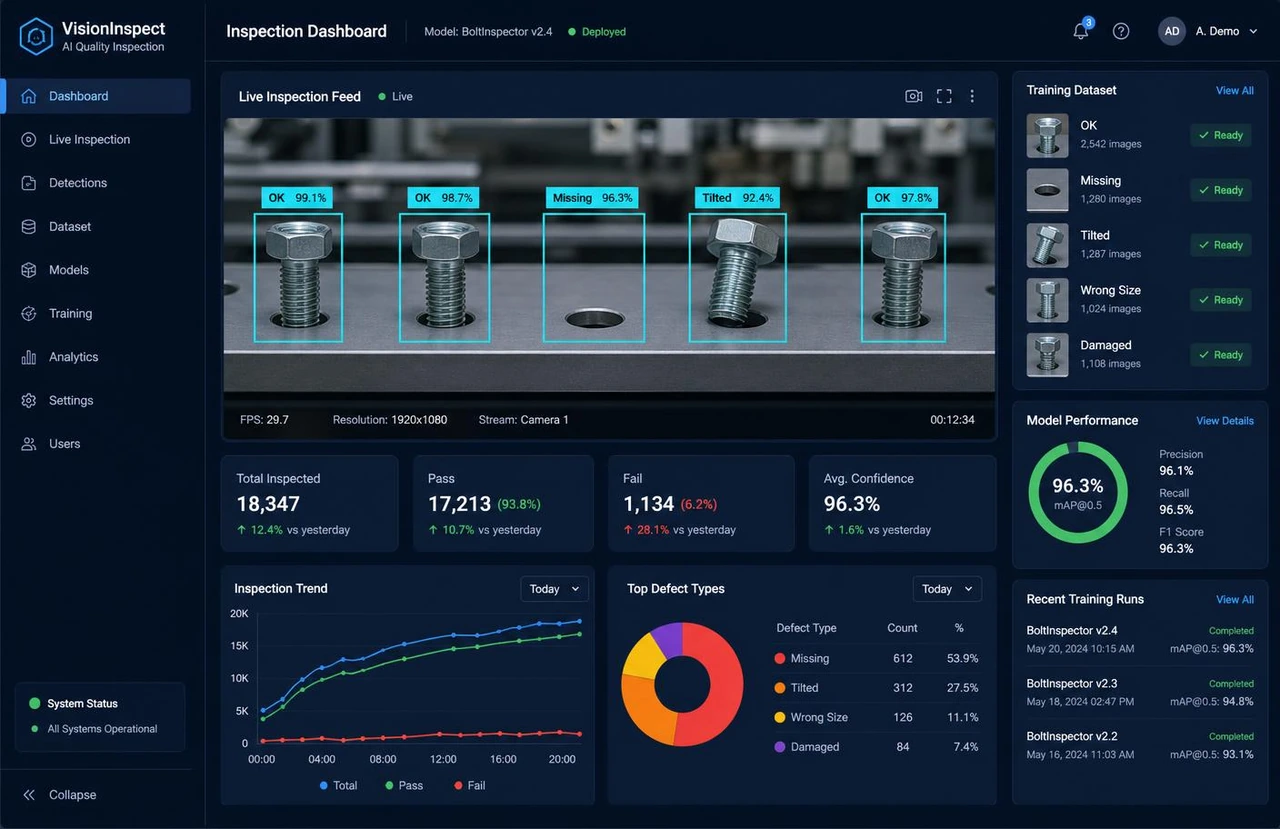
Task: Click the 96.3% mAP donut gauge
Action: tap(1078, 492)
